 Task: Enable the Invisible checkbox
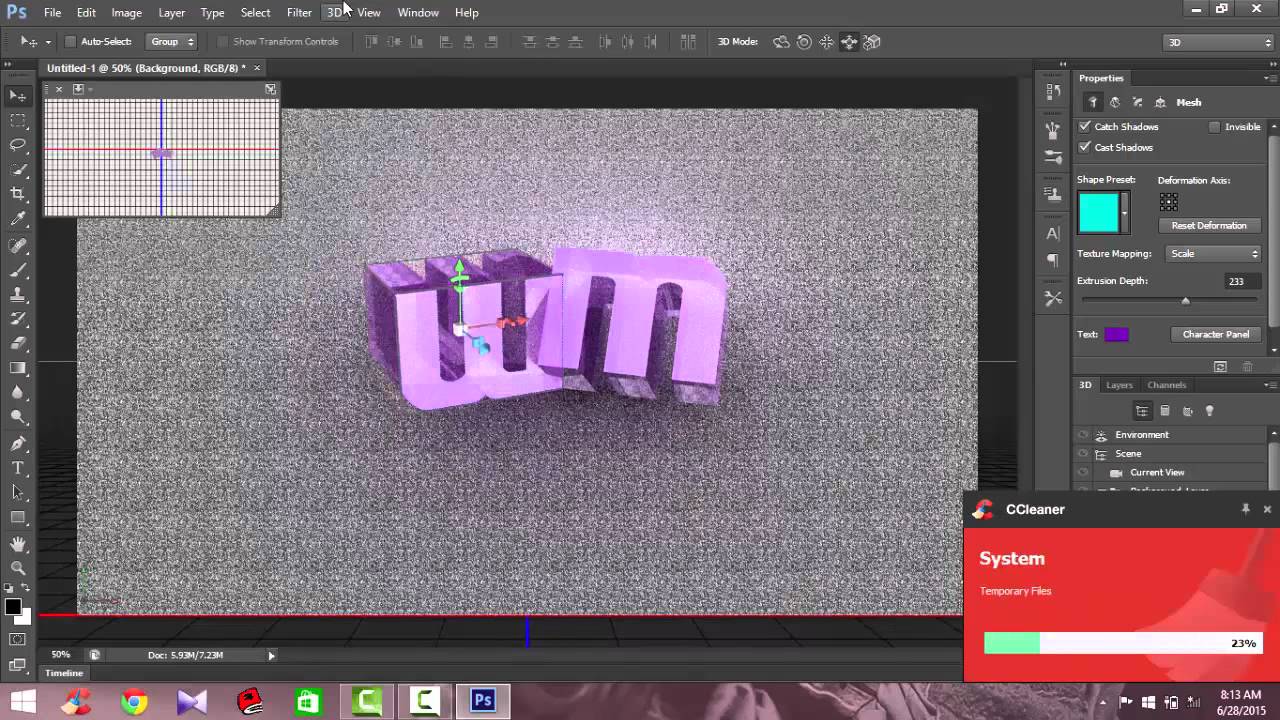[x=1214, y=127]
